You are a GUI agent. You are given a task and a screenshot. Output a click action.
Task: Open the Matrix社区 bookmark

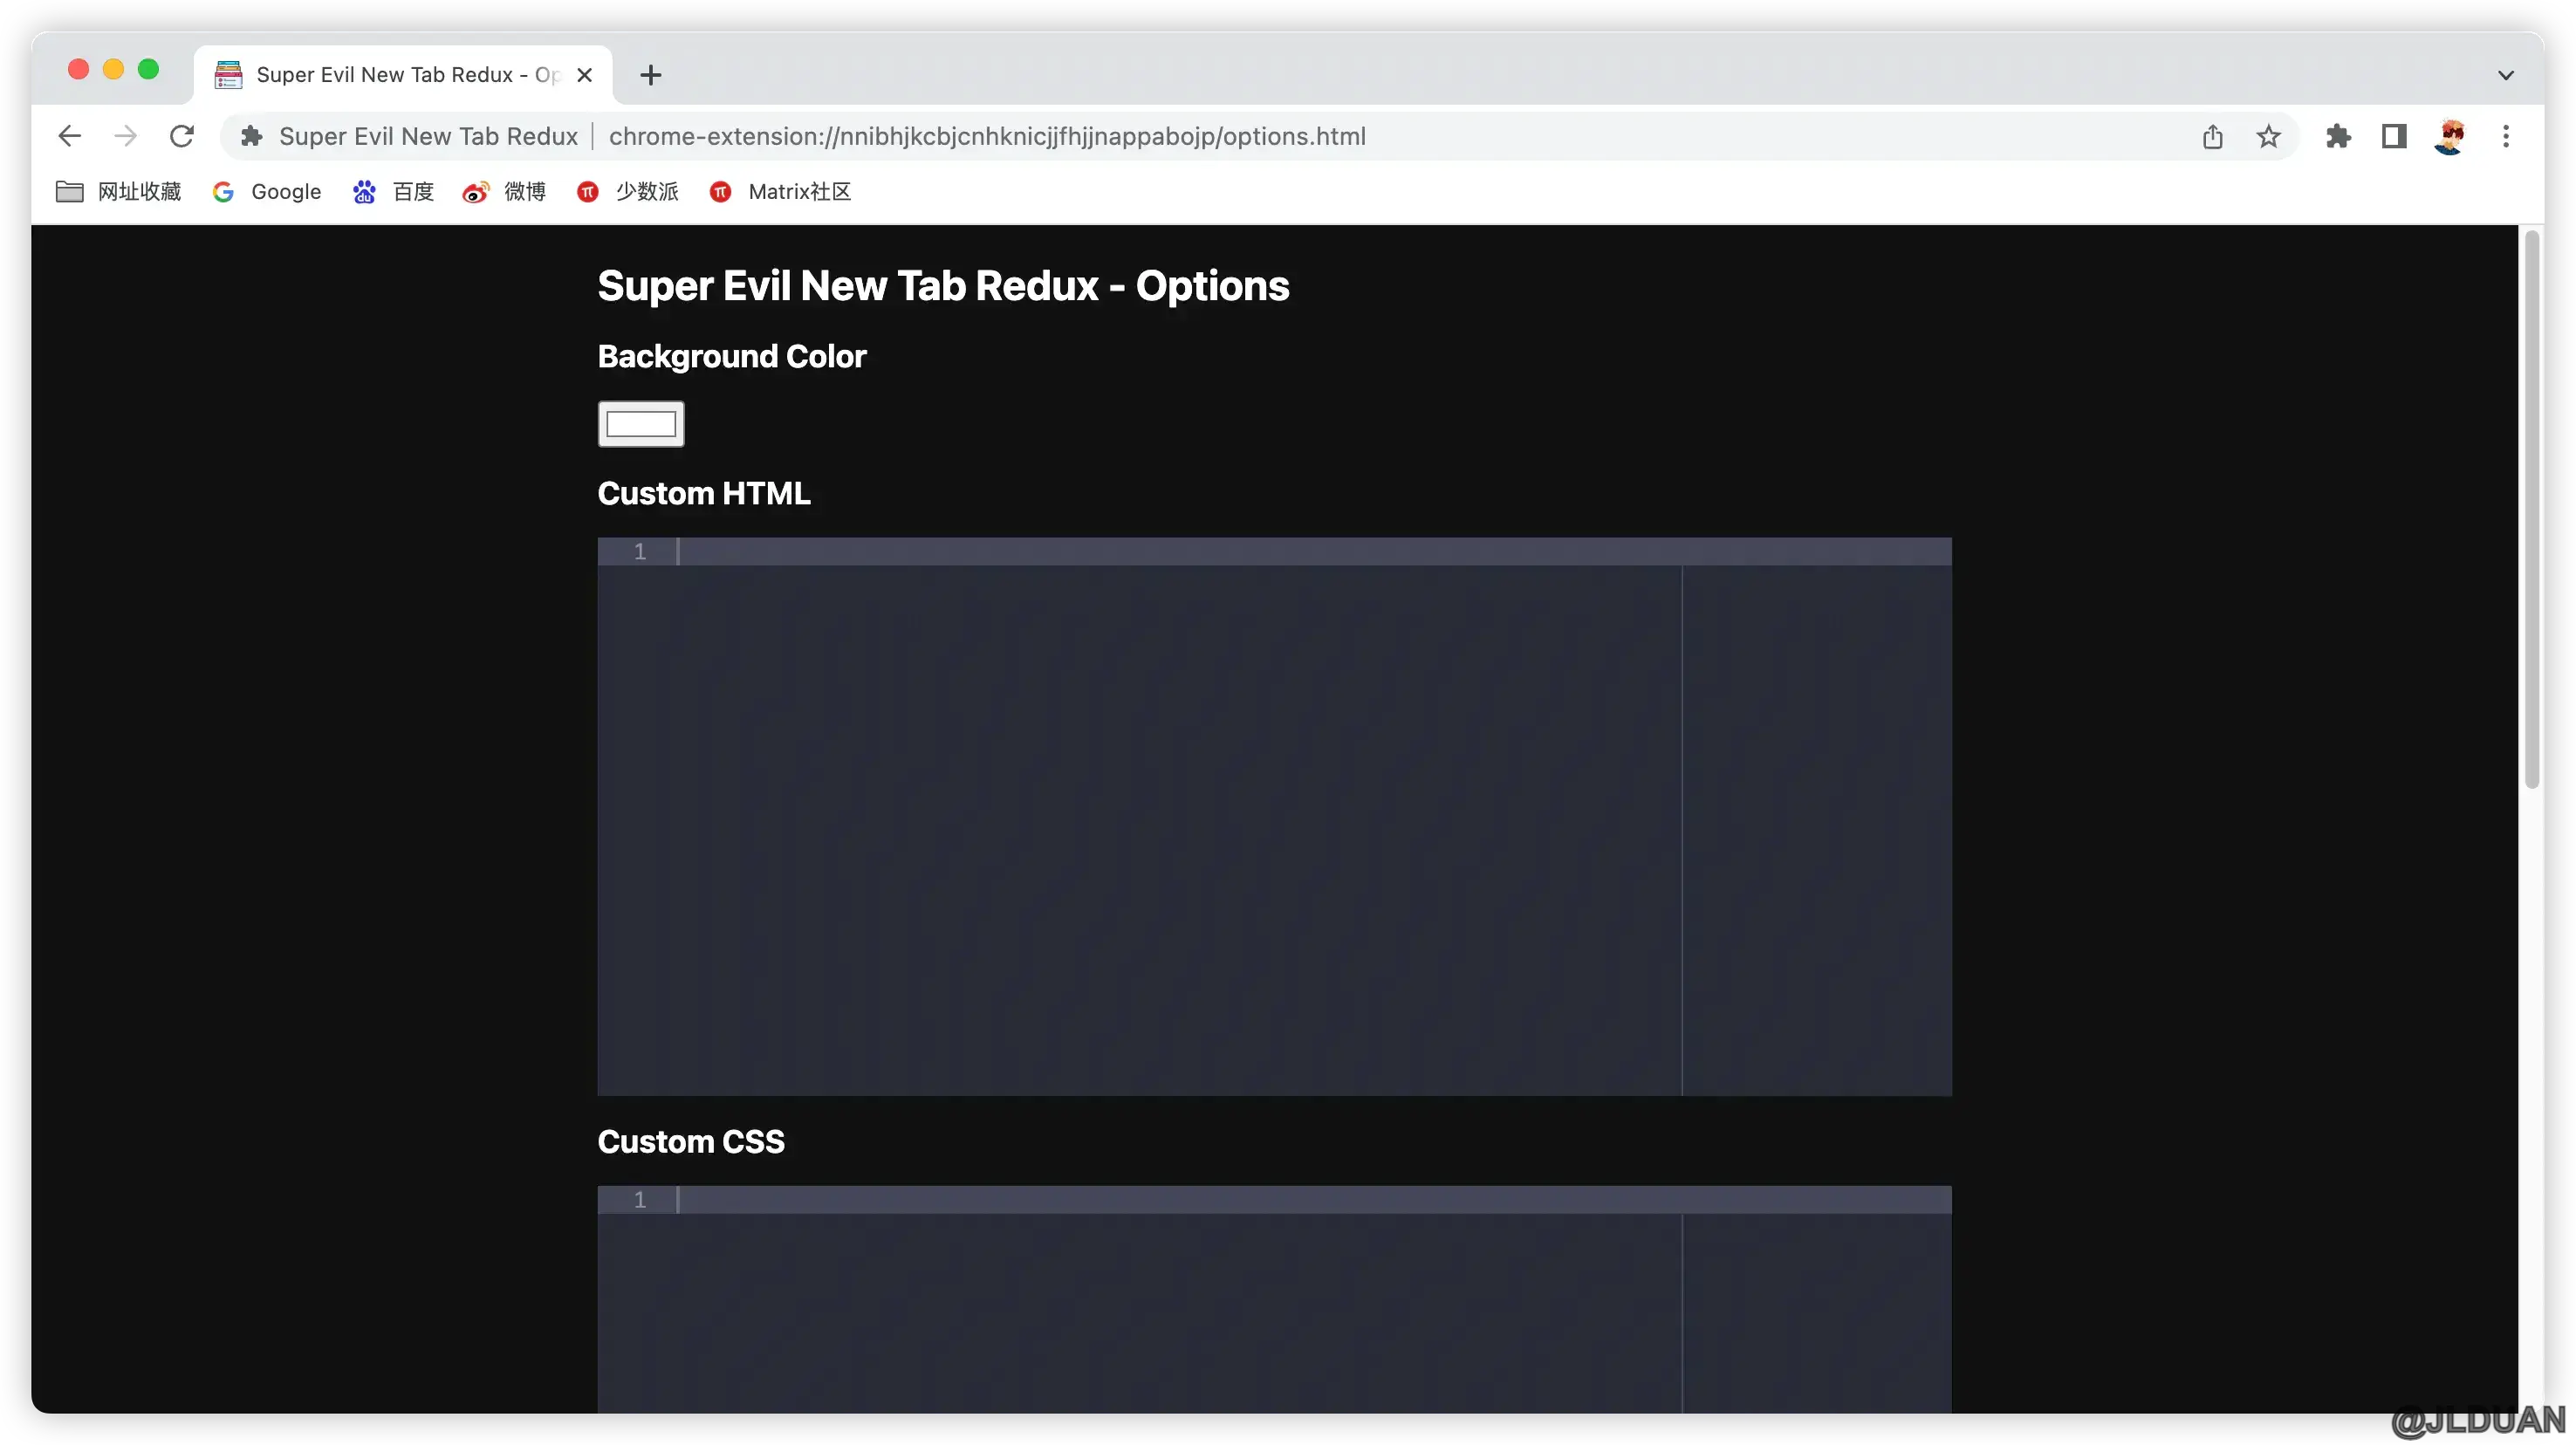(780, 191)
